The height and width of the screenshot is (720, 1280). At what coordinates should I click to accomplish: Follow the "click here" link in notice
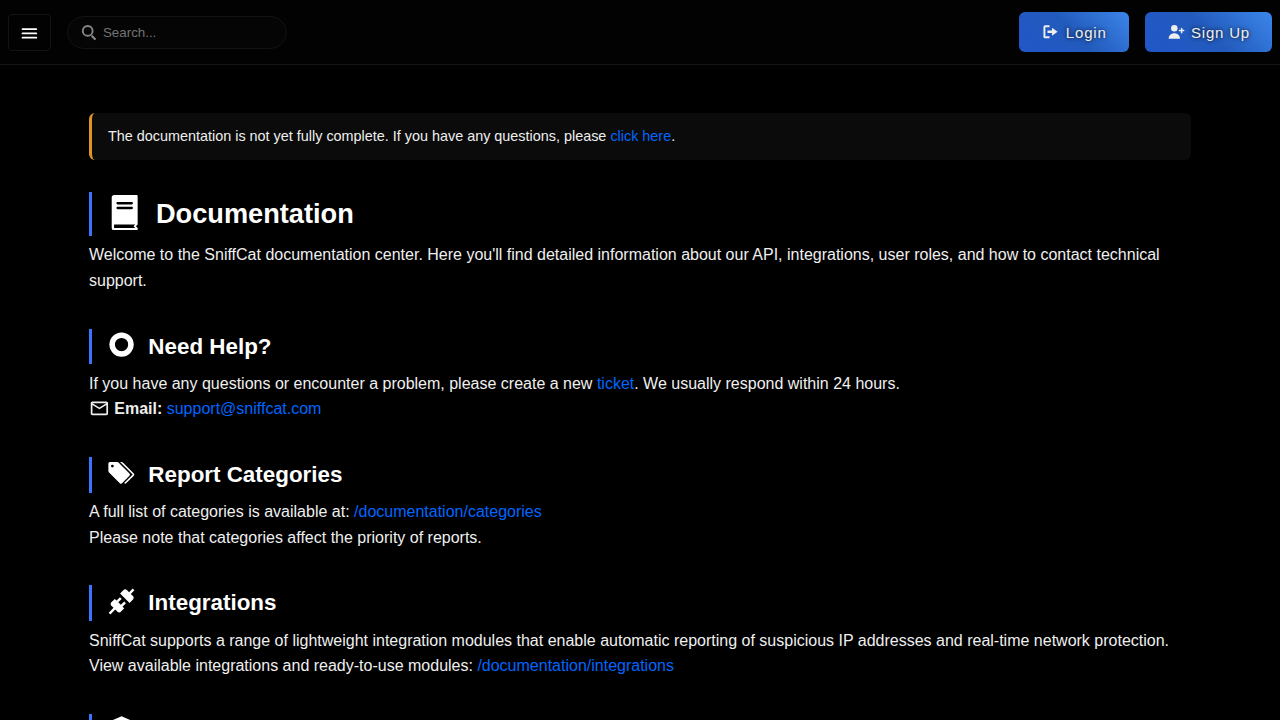click(x=640, y=136)
